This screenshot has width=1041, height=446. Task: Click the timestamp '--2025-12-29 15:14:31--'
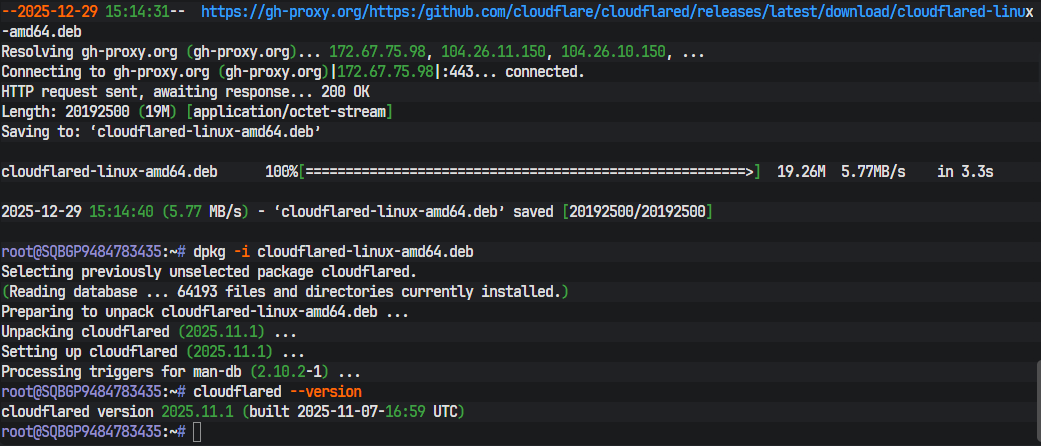[x=93, y=12]
